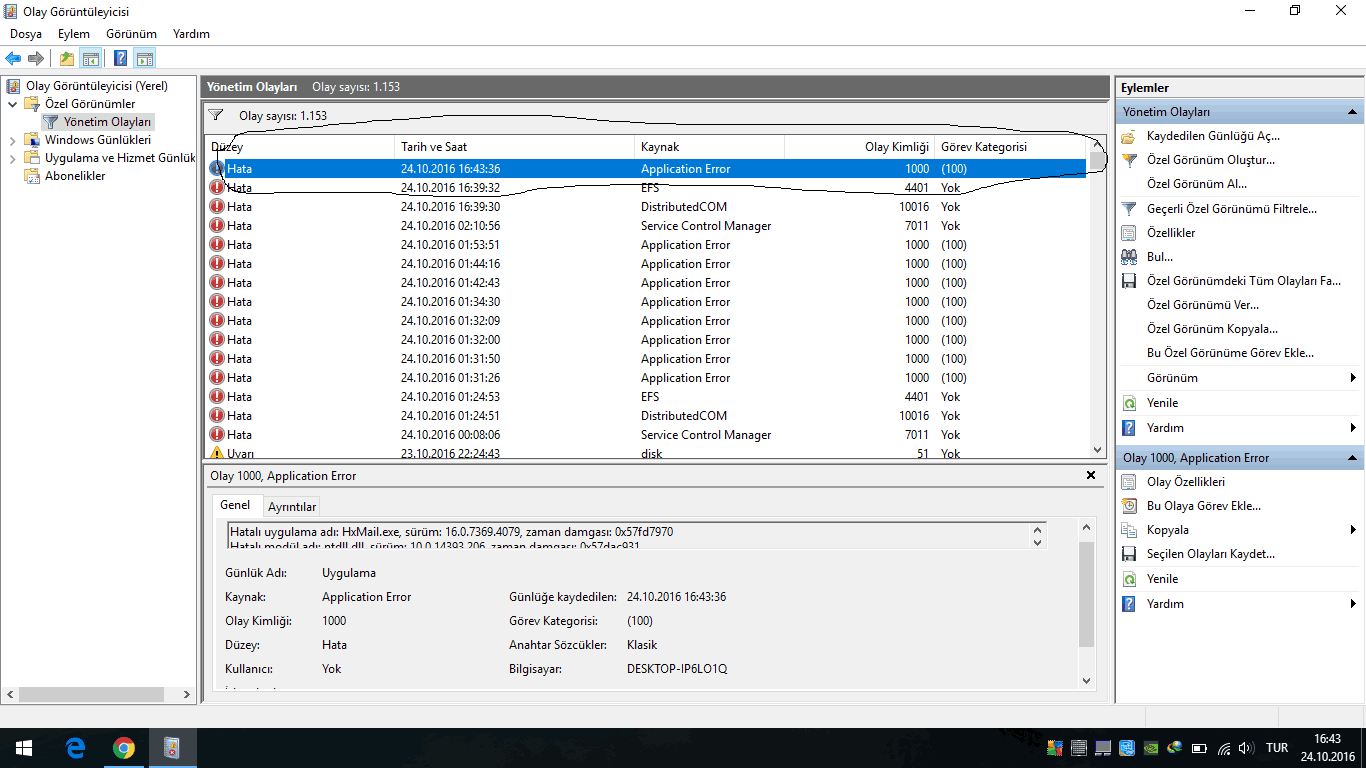Screen dimensions: 1366x768
Task: Open Olay Özellikleri from actions pane
Action: click(x=1185, y=482)
